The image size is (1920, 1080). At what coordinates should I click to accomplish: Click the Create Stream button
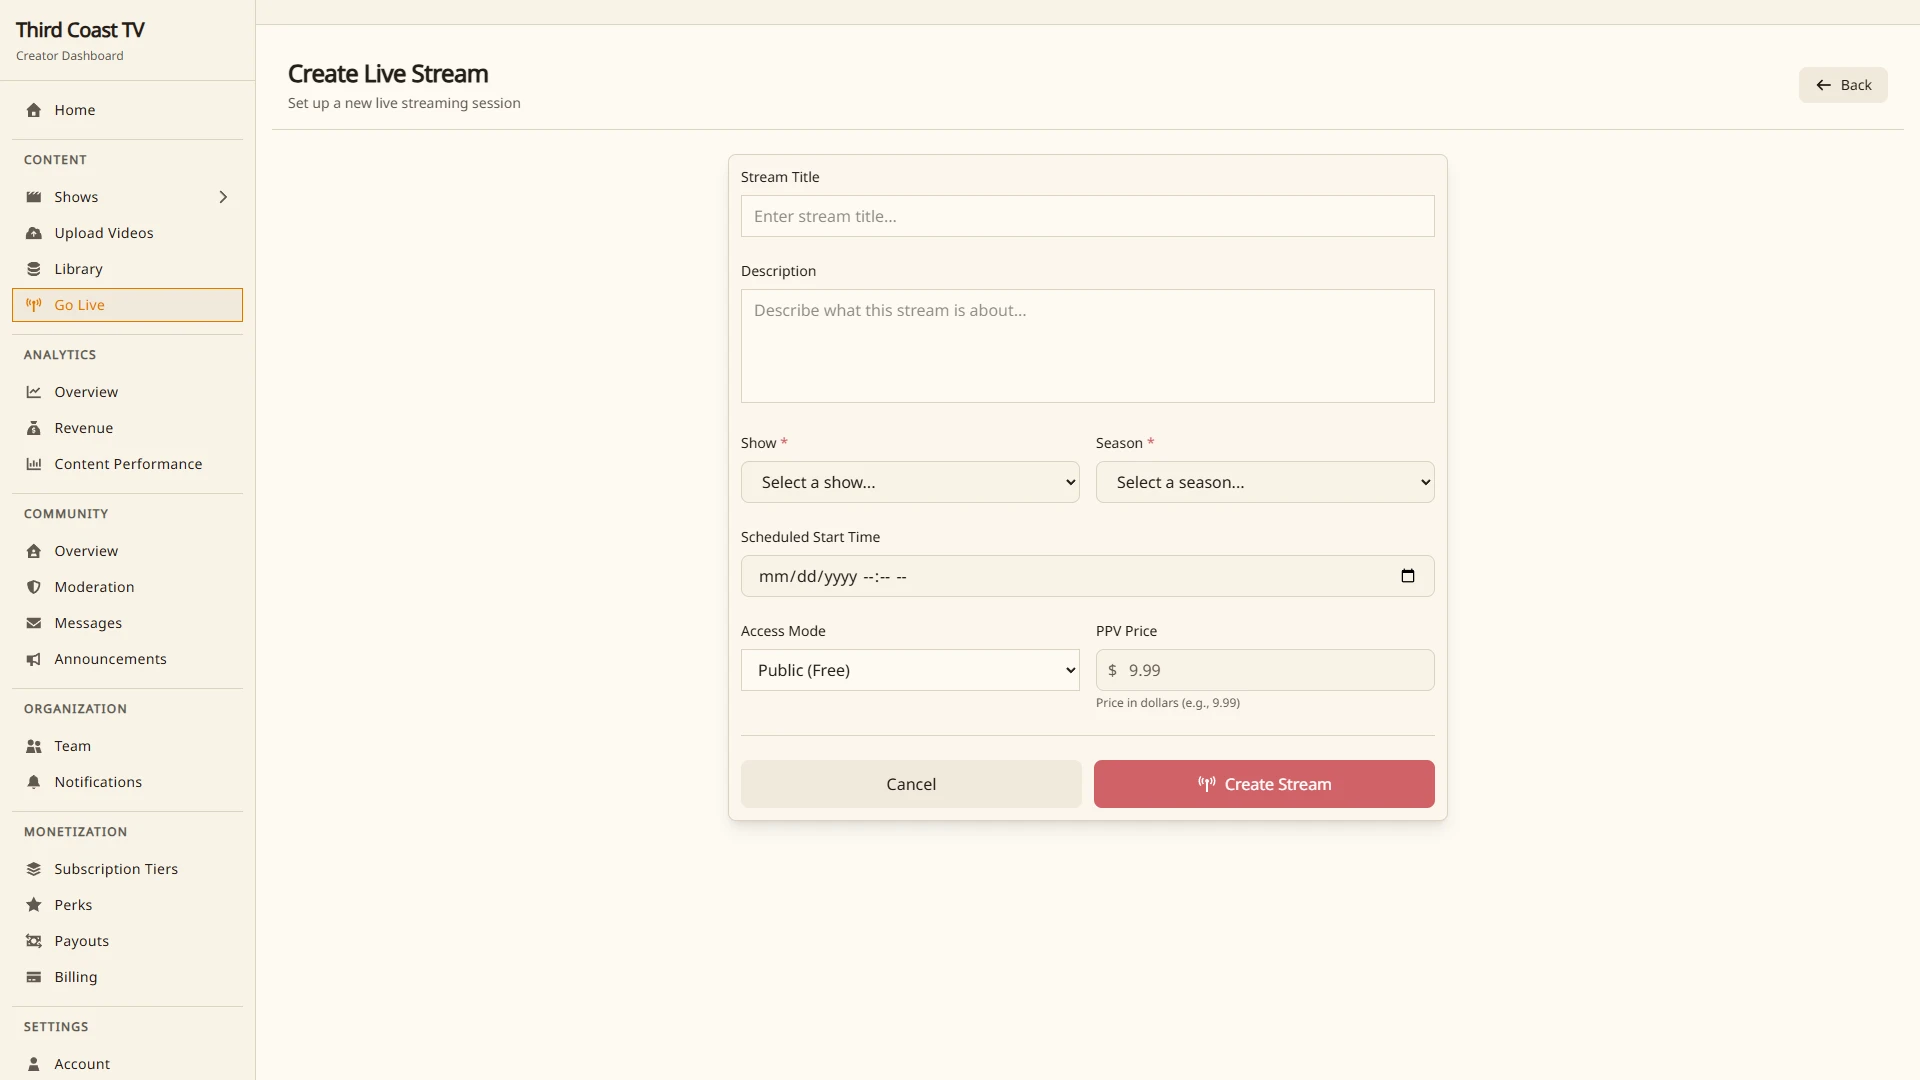pyautogui.click(x=1264, y=784)
